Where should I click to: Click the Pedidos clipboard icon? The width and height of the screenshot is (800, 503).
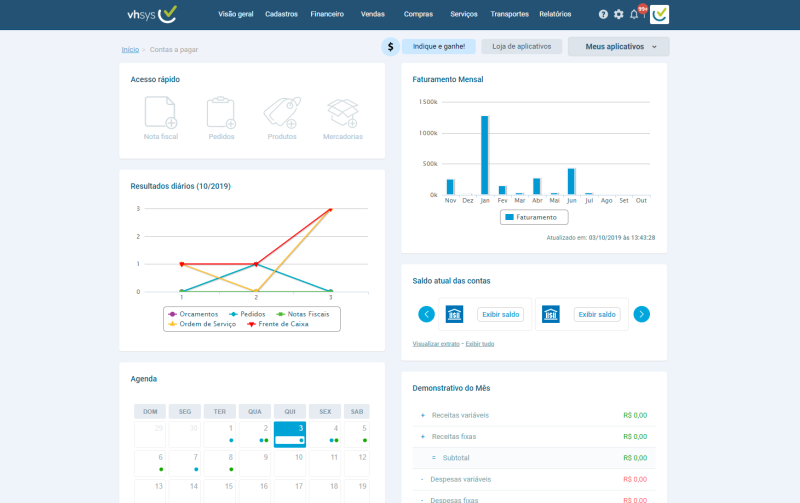click(x=221, y=112)
